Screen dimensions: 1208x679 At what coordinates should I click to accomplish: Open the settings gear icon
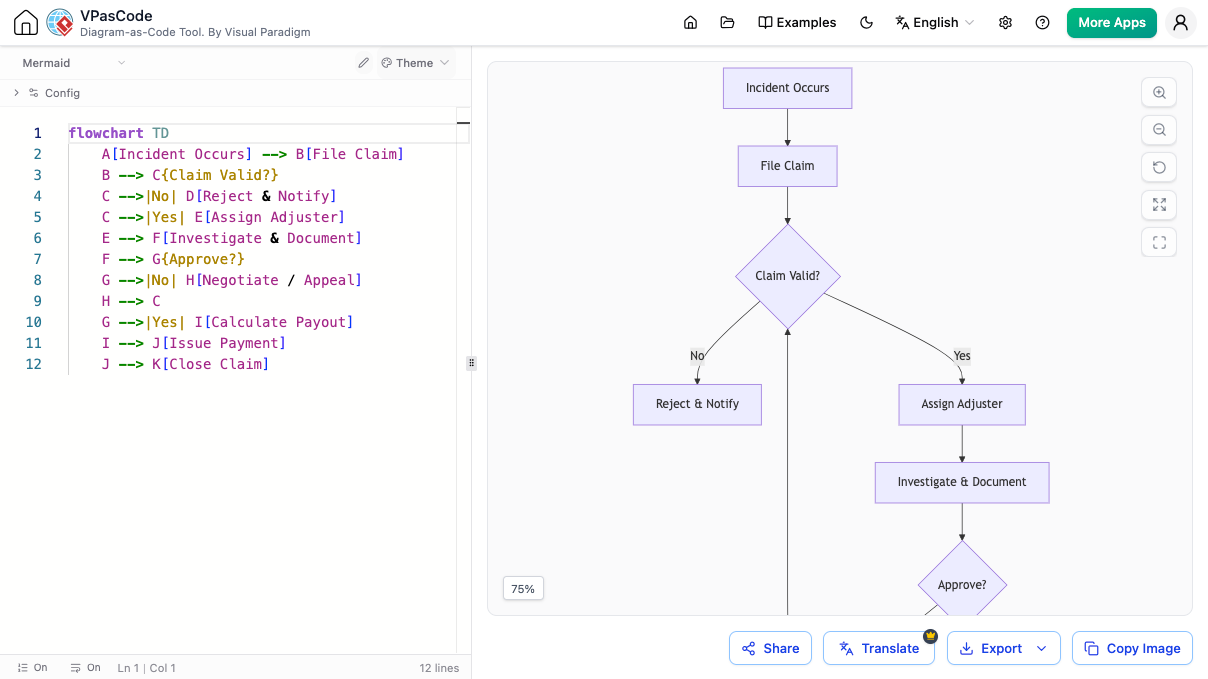[x=1005, y=23]
